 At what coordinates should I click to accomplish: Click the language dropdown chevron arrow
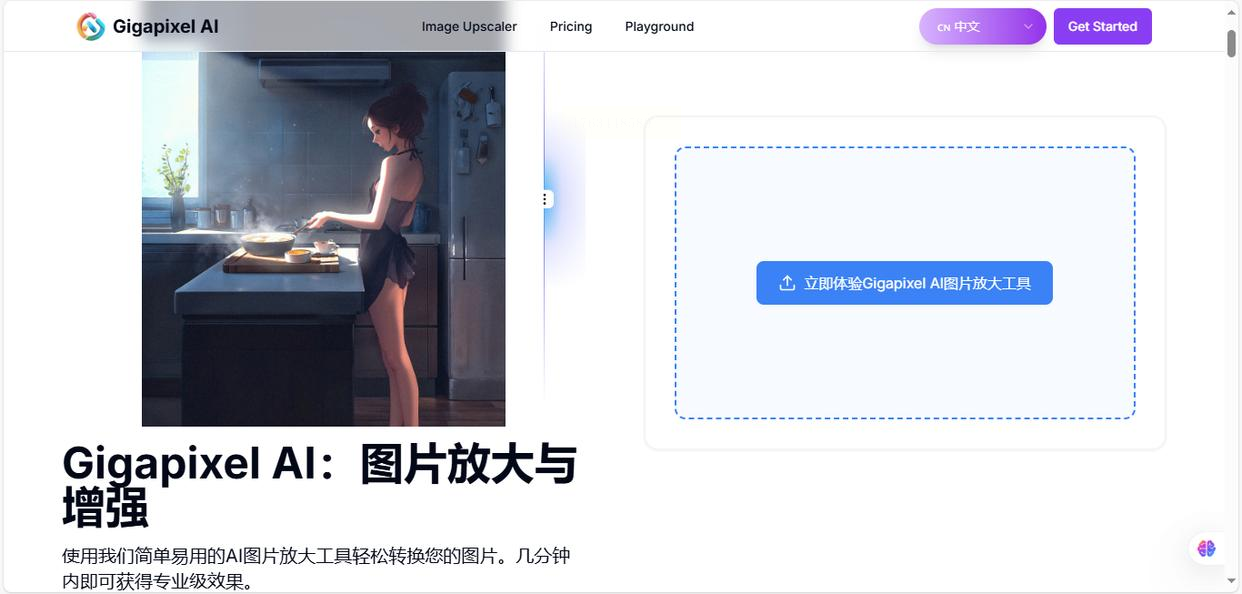(1028, 27)
